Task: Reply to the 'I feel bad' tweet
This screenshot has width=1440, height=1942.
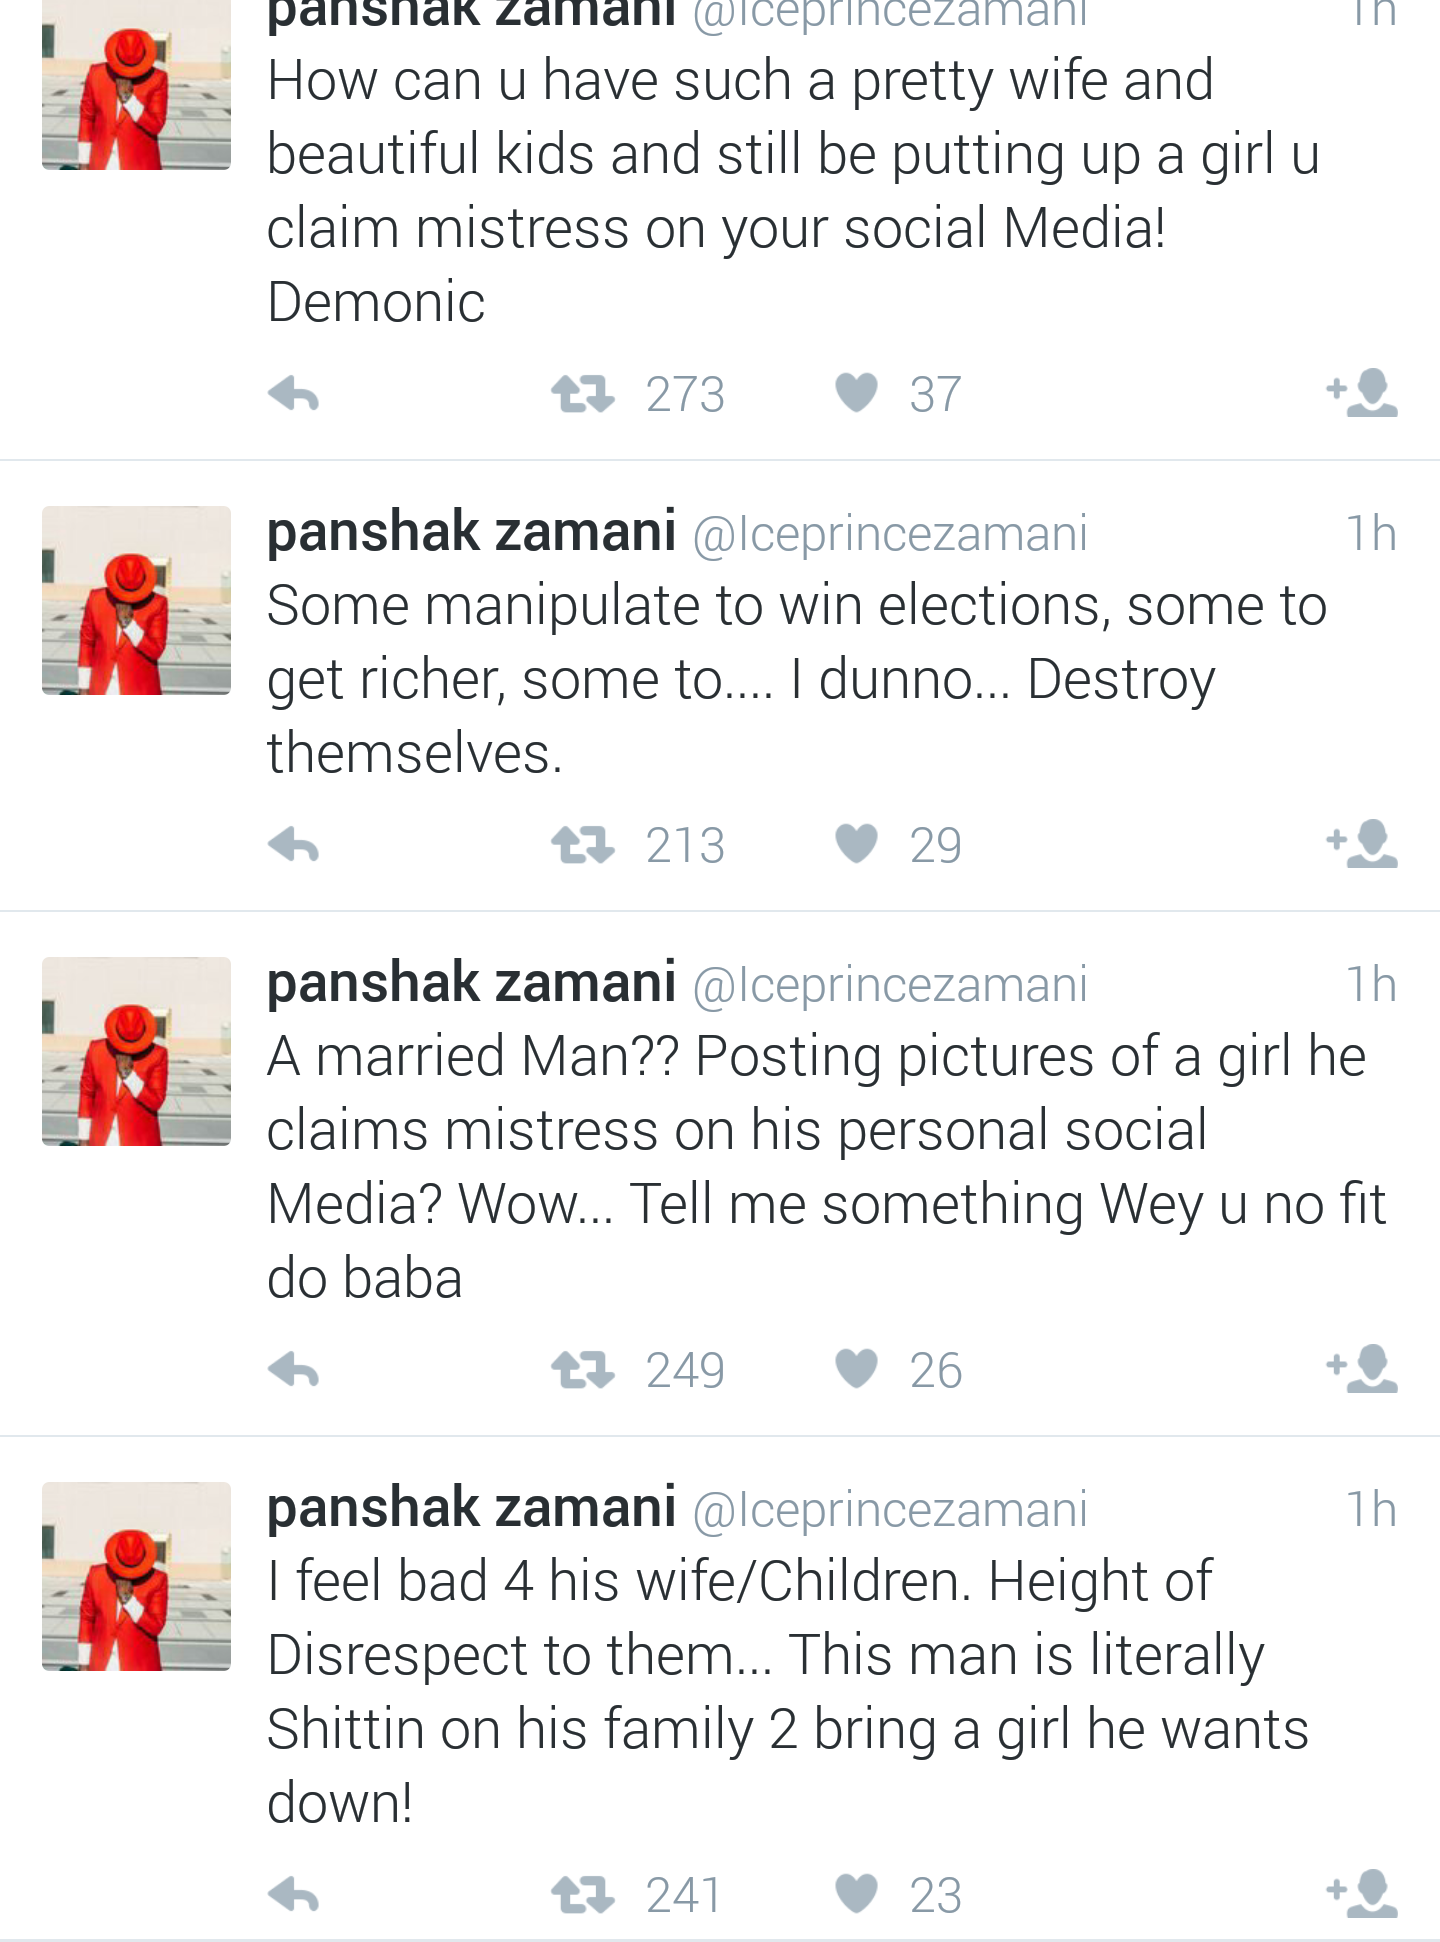Action: [x=294, y=1895]
